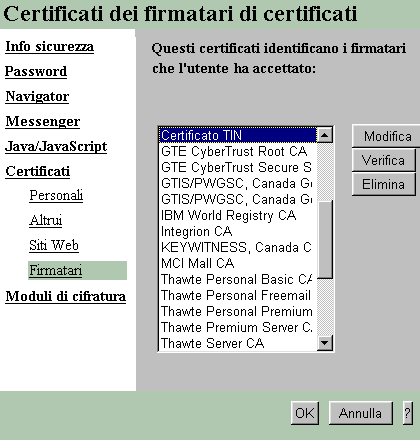Select Thawte Personal Freemail entry
Image resolution: width=420 pixels, height=440 pixels.
[238, 295]
